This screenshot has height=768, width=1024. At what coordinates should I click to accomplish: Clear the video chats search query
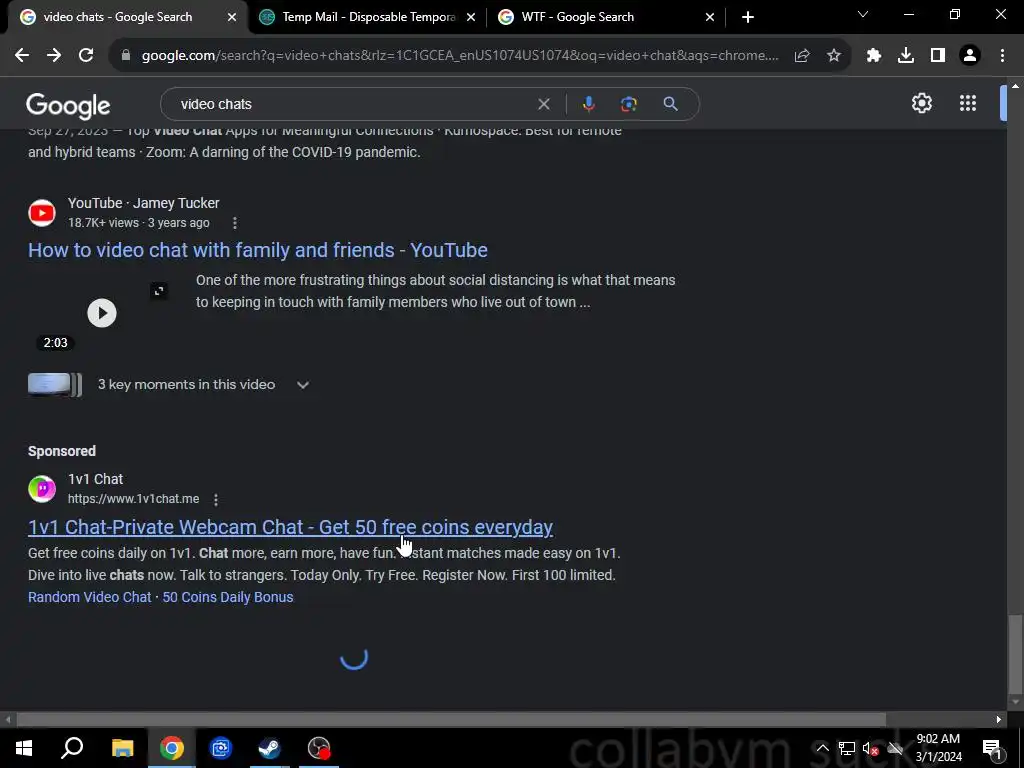coord(543,104)
